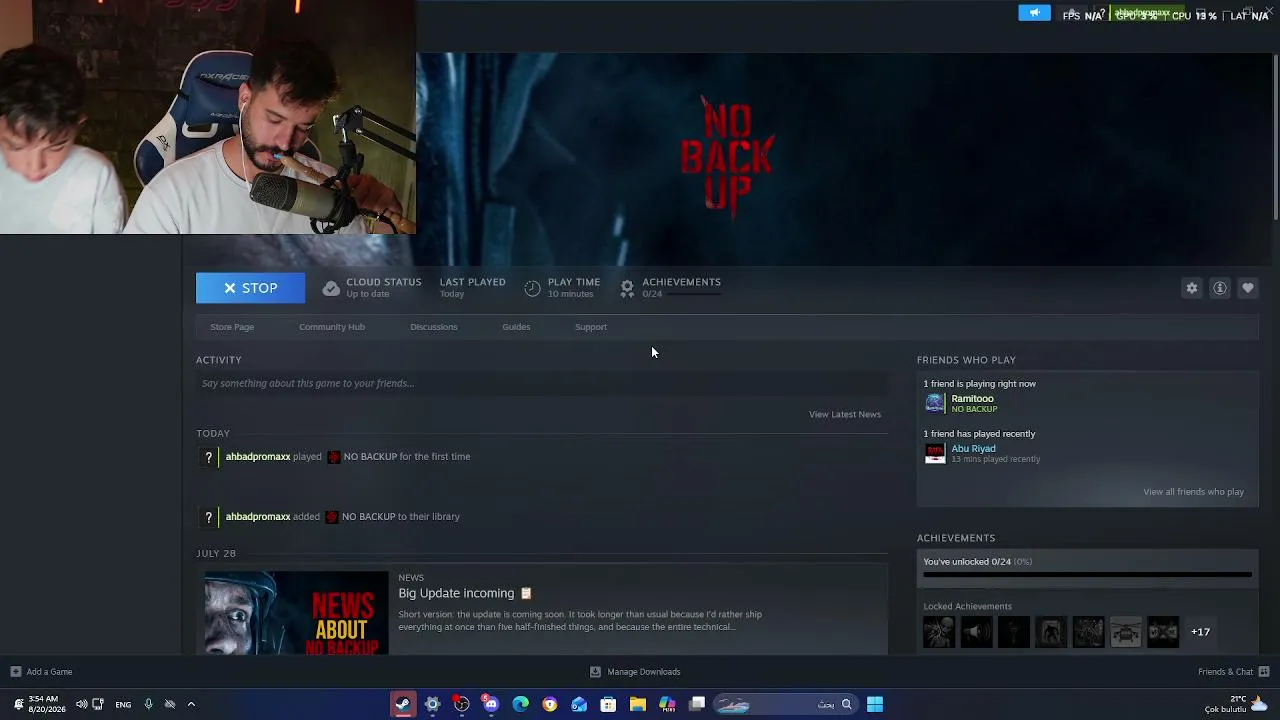The width and height of the screenshot is (1280, 720).
Task: Click the Windows Start button
Action: coord(875,704)
